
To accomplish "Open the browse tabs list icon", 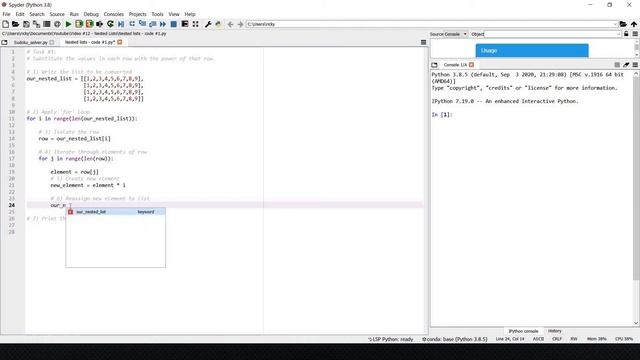I will point(47,24).
